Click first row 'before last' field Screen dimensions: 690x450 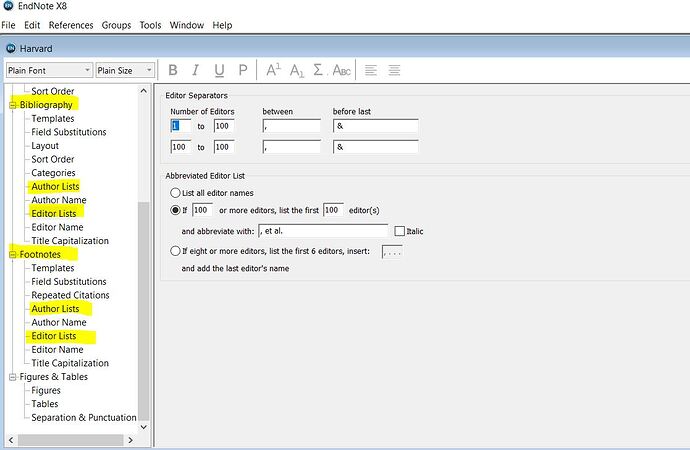375,126
